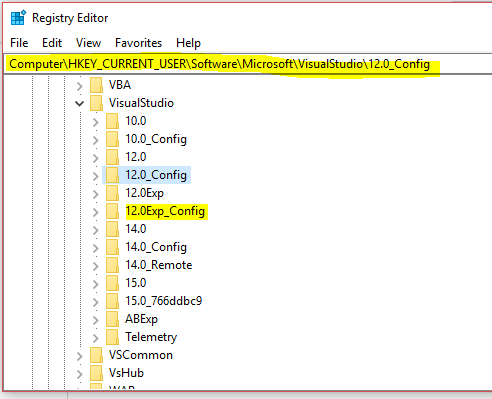Select the VisualStudio key label
Screen dimensions: 492x399
click(x=141, y=103)
